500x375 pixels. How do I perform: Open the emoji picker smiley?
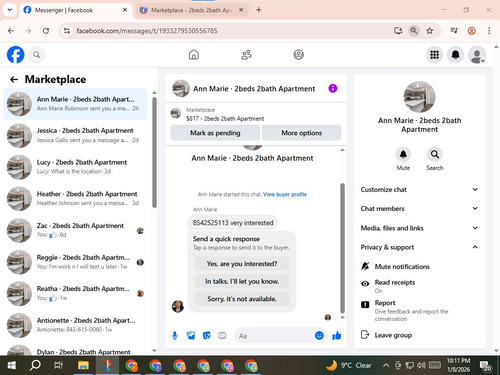click(x=319, y=336)
